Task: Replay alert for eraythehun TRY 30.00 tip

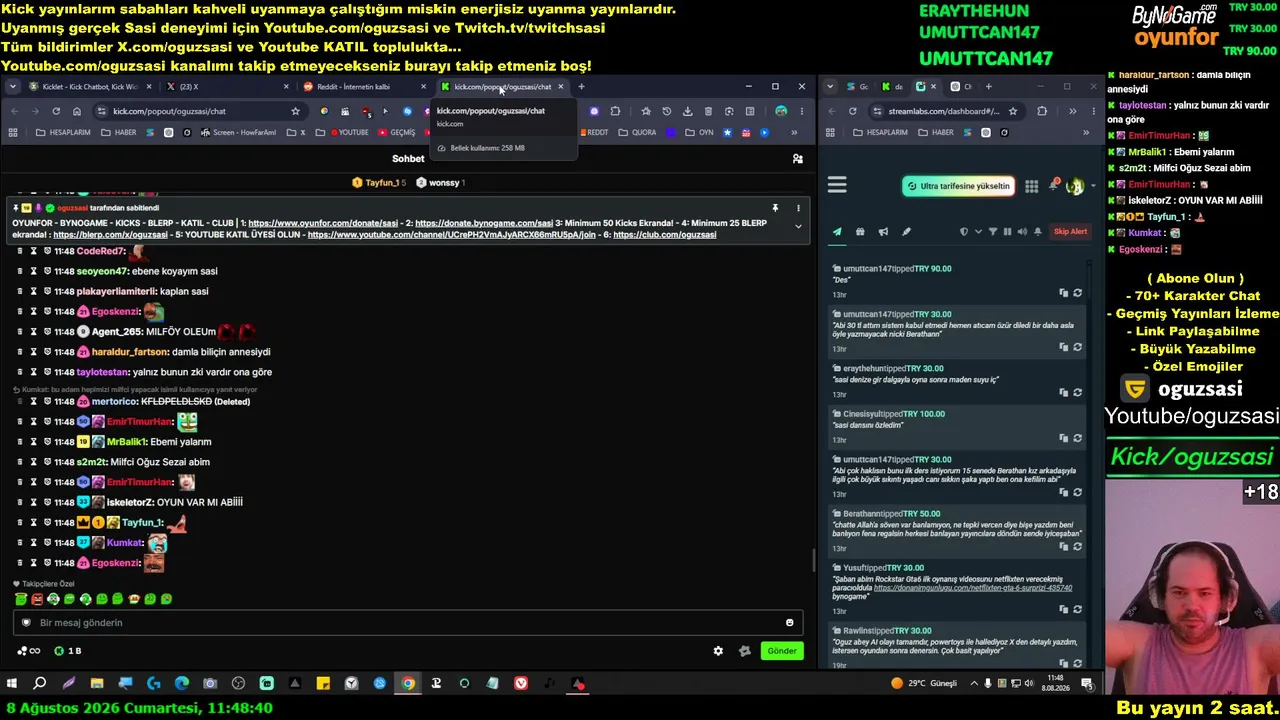Action: point(1077,393)
